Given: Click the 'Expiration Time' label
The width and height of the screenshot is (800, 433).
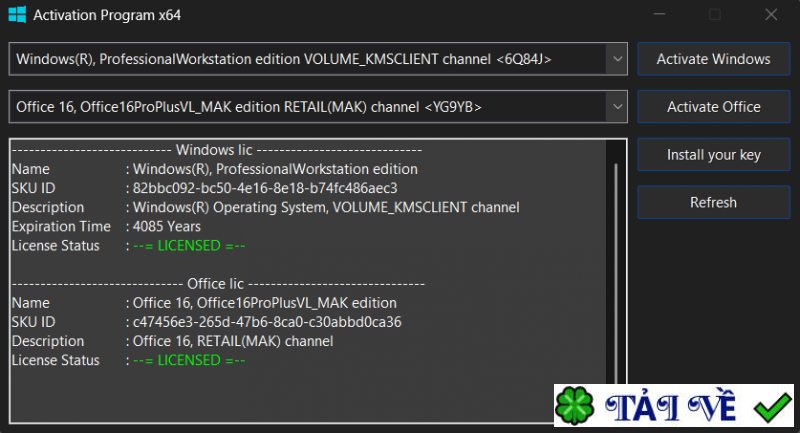Looking at the screenshot, I should tap(61, 226).
